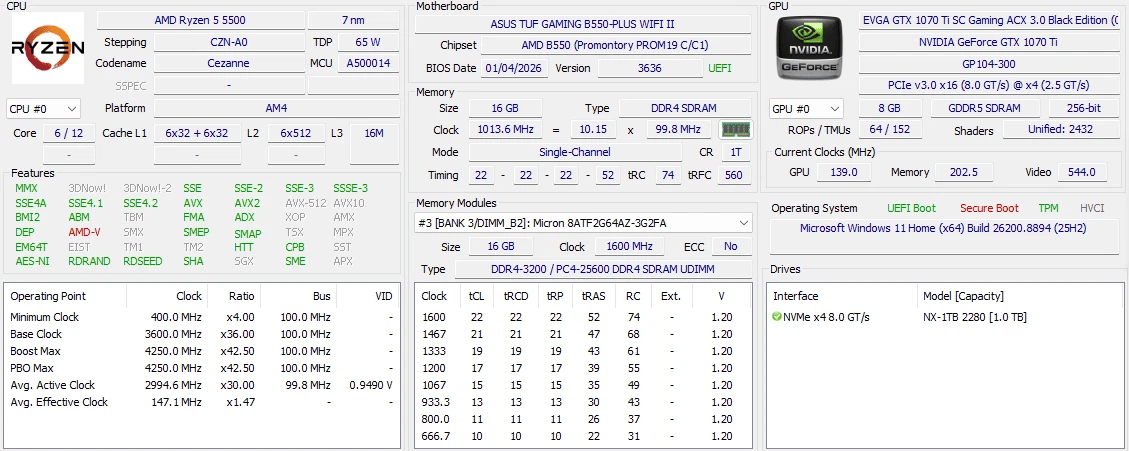Click the red Secure Boot label
Viewport: 1129px width, 451px height.
(x=989, y=208)
